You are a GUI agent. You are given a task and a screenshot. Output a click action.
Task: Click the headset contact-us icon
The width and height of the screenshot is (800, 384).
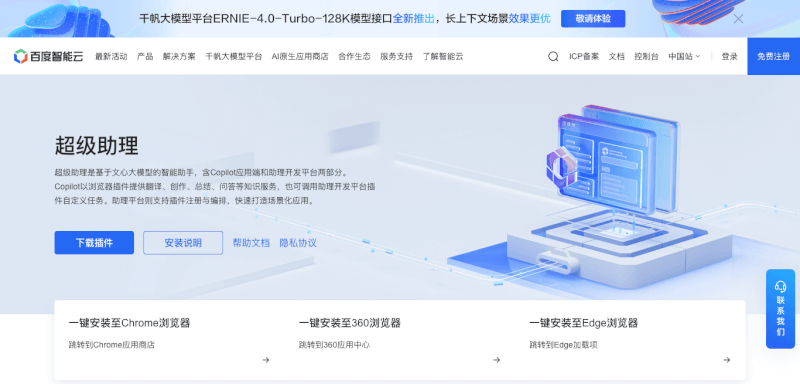(x=781, y=286)
